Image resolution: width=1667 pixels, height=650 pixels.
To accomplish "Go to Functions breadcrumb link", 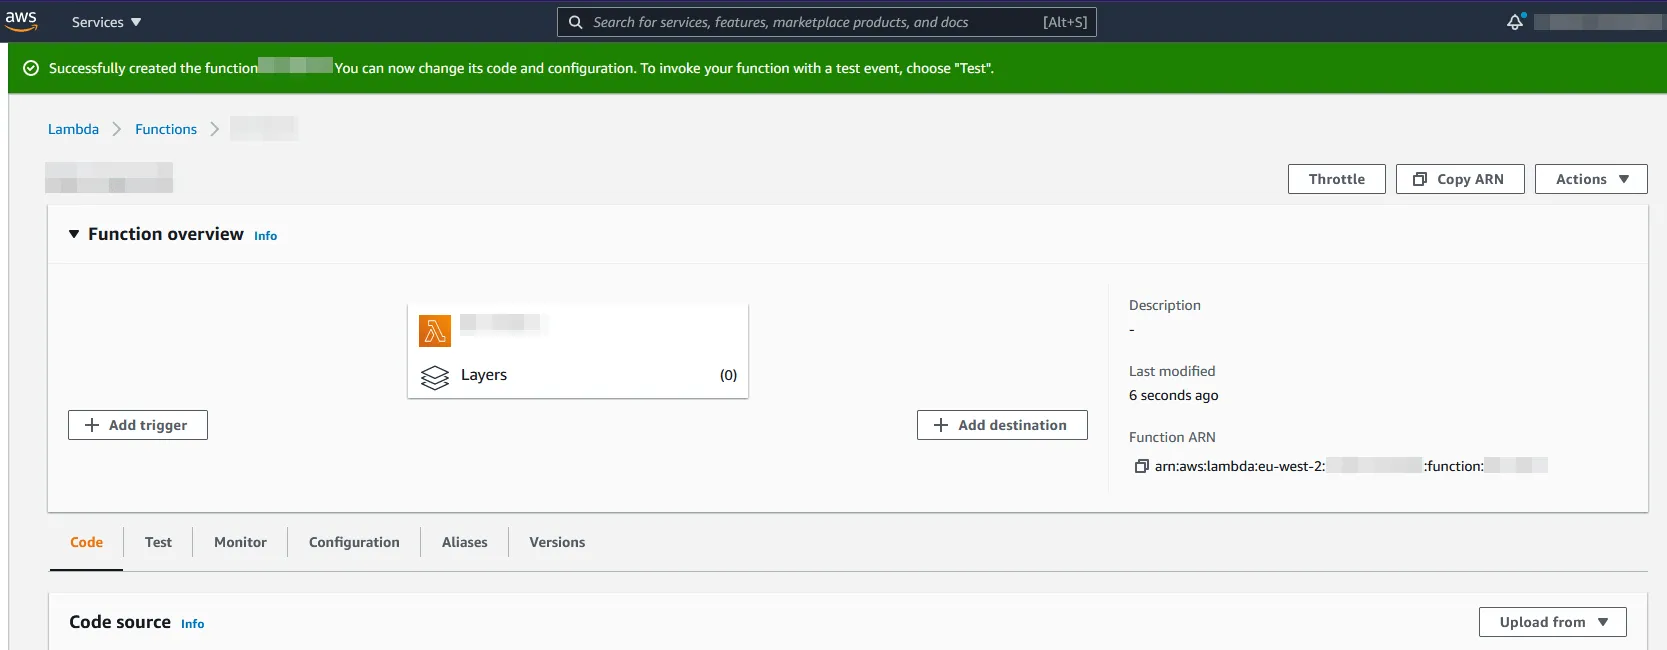I will coord(166,129).
